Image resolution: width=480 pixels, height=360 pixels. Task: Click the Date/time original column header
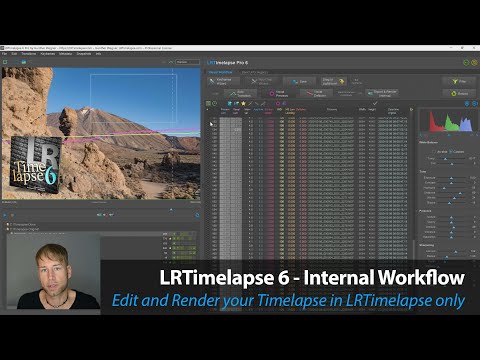[x=393, y=111]
